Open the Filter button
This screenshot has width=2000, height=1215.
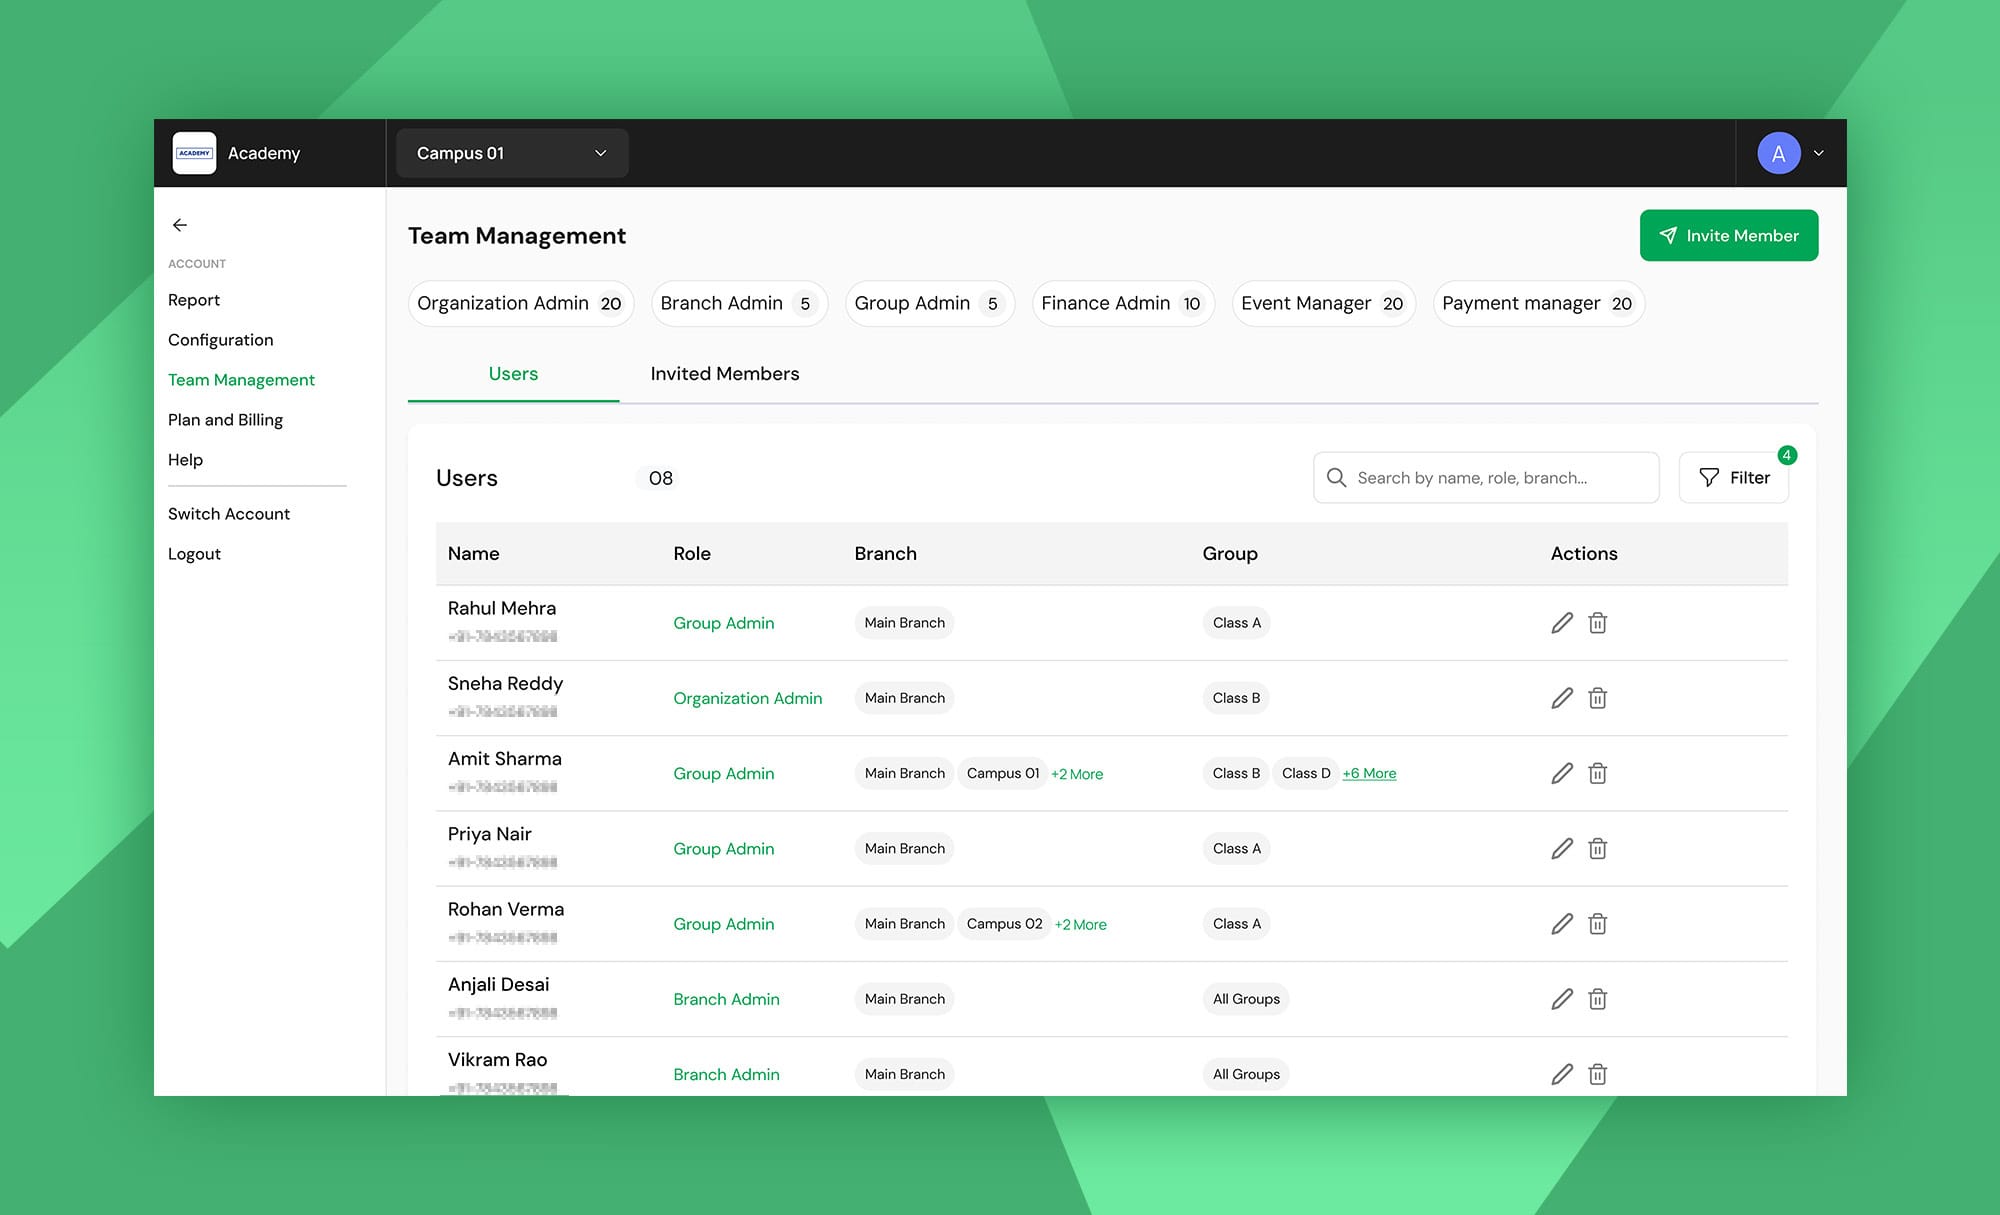[1734, 478]
